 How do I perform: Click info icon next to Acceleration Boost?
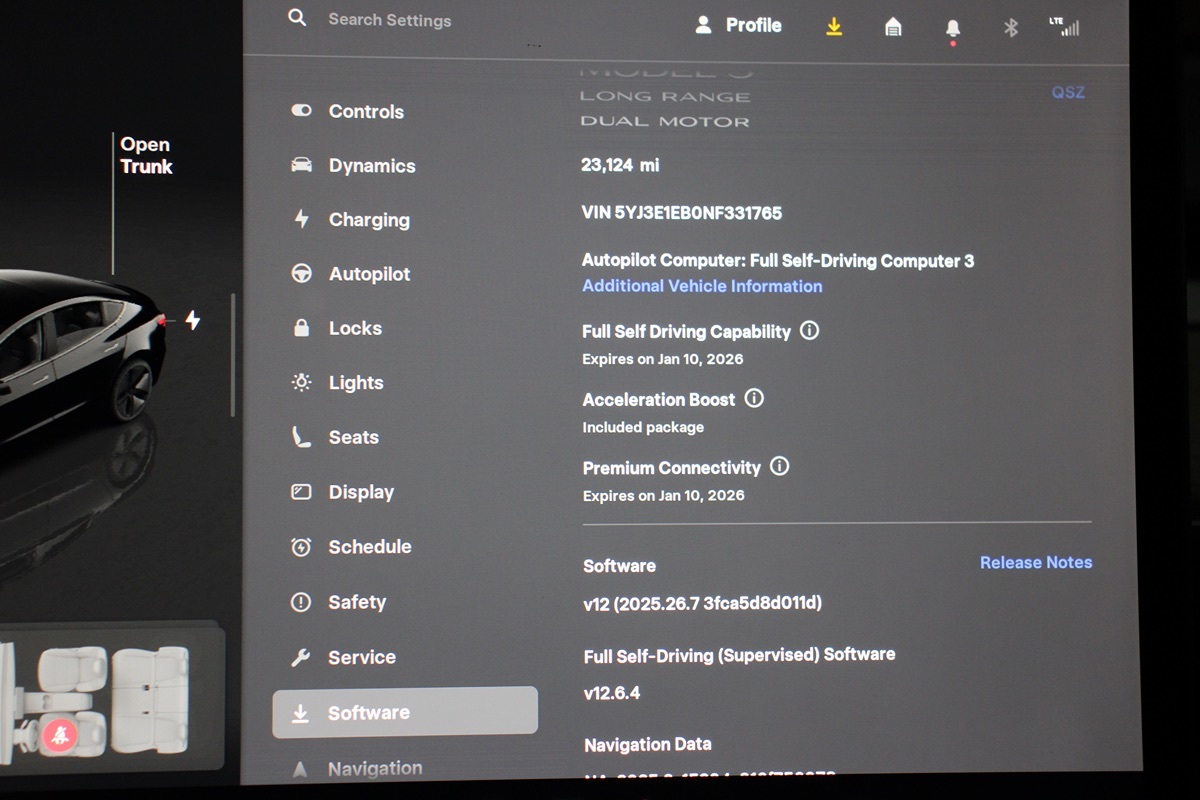point(754,399)
